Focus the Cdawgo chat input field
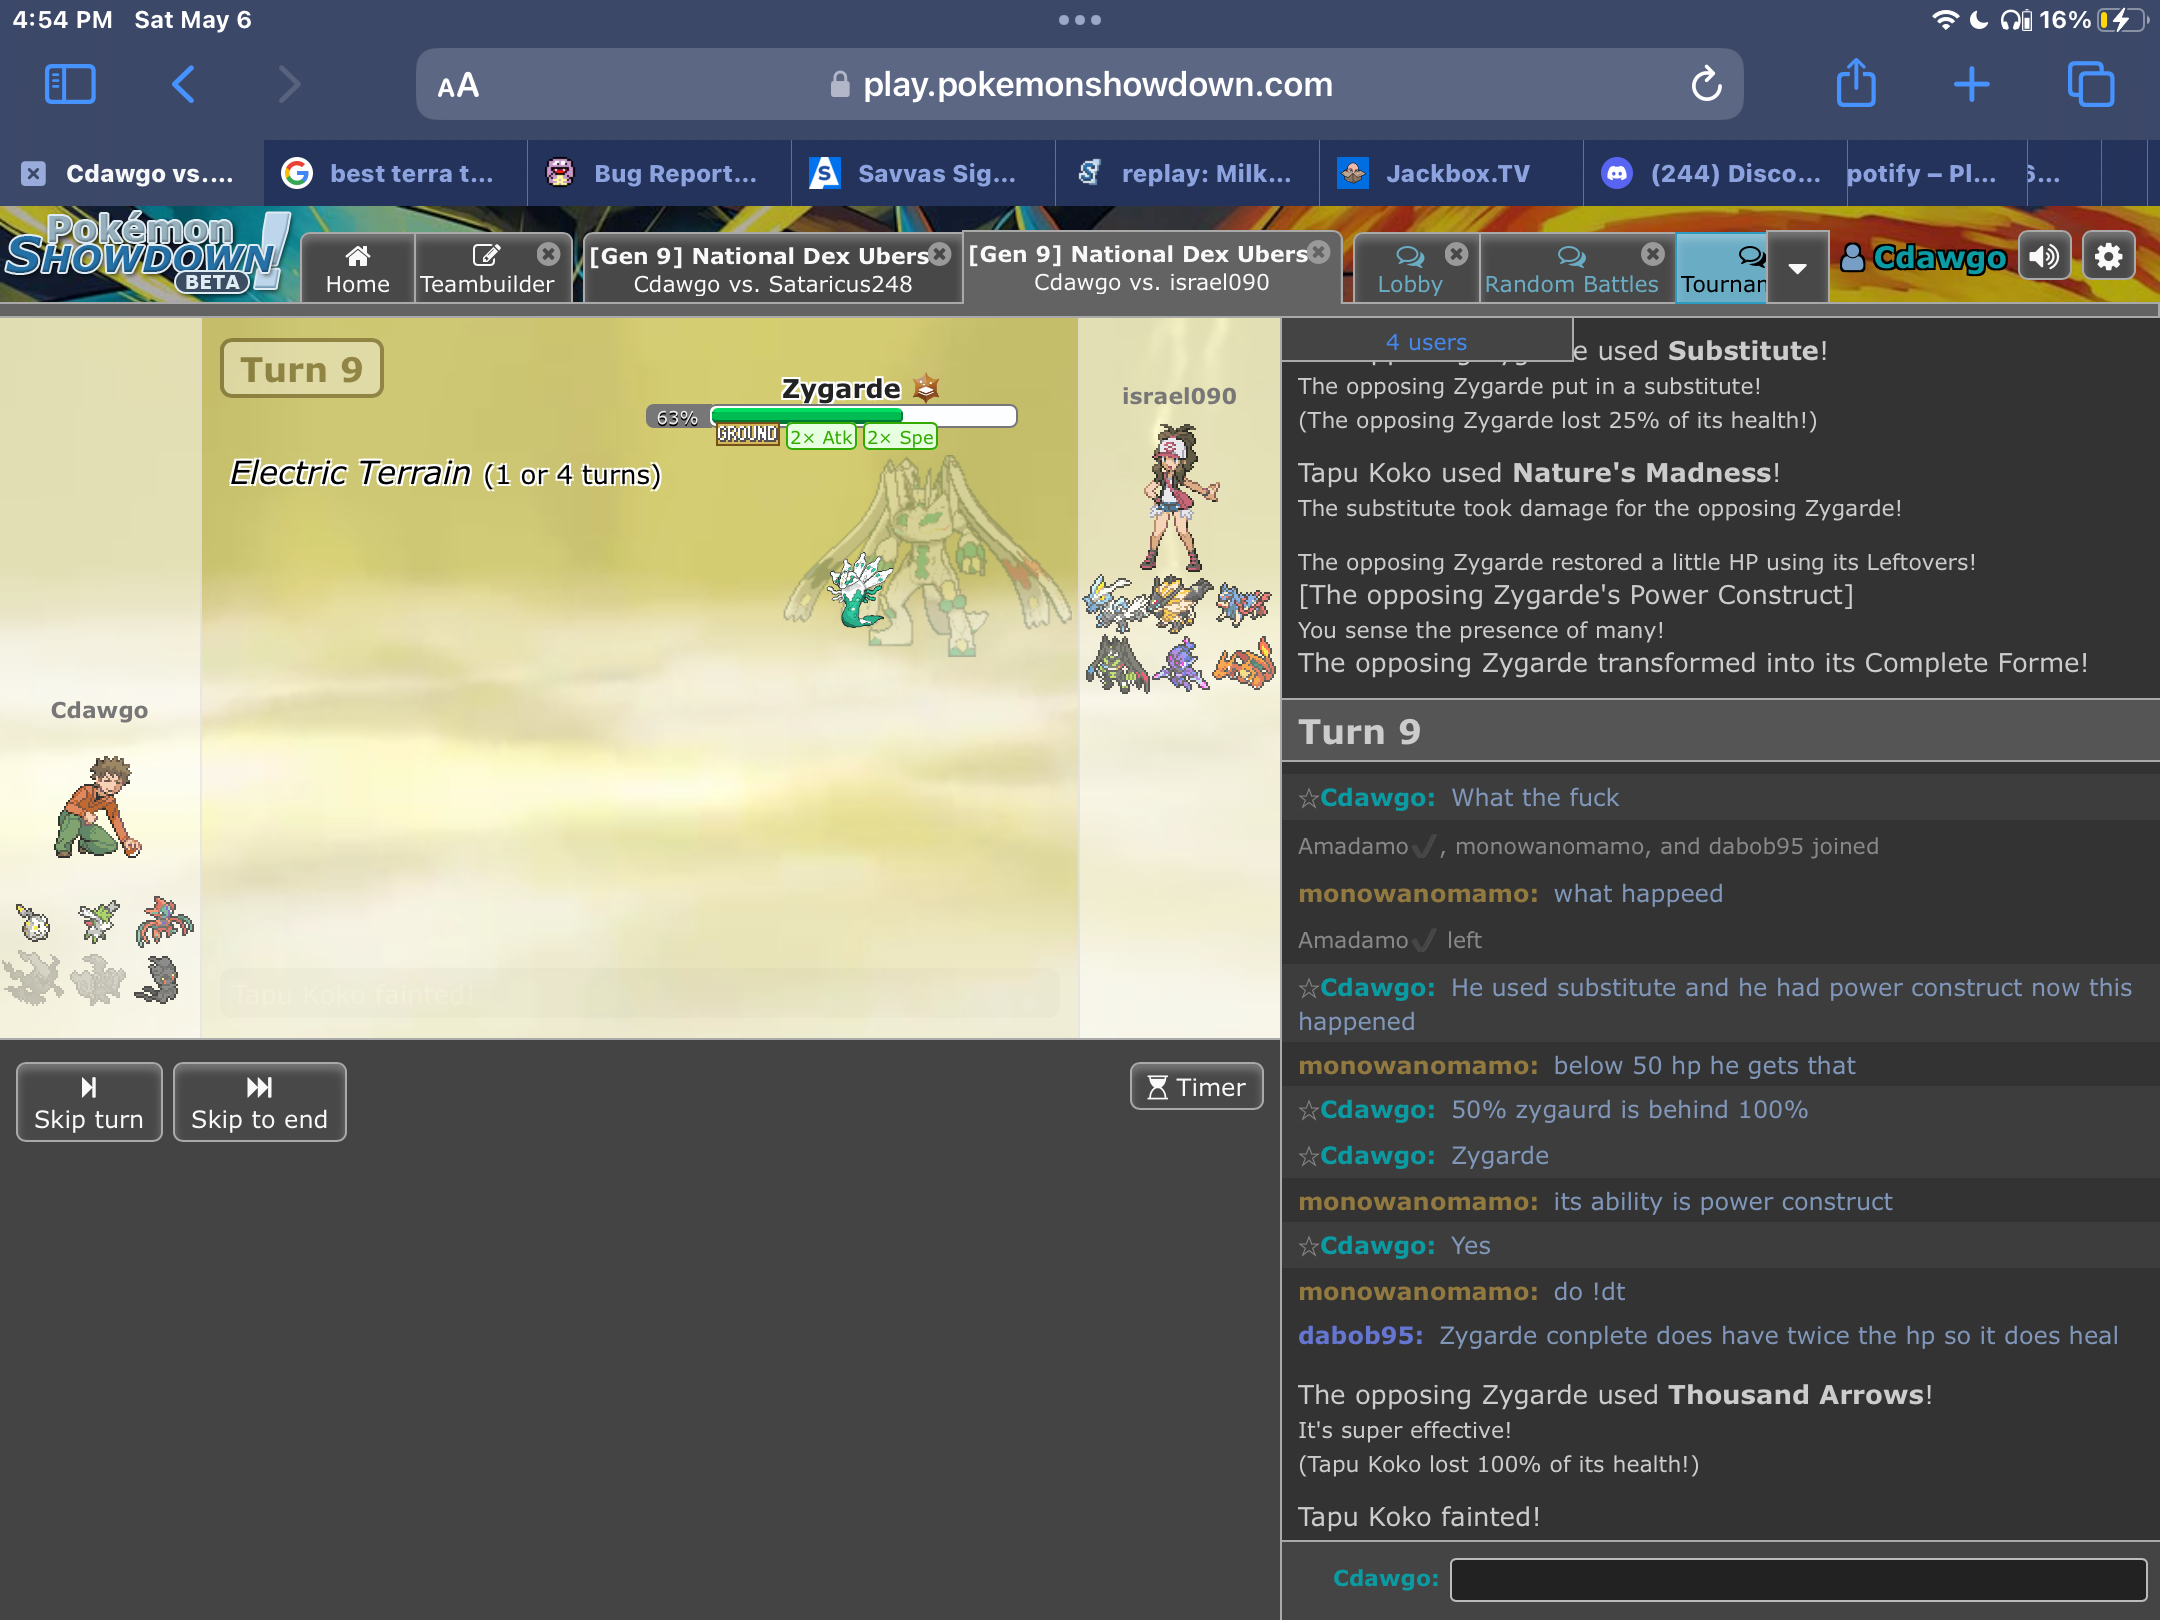This screenshot has height=1620, width=2160. click(1797, 1579)
